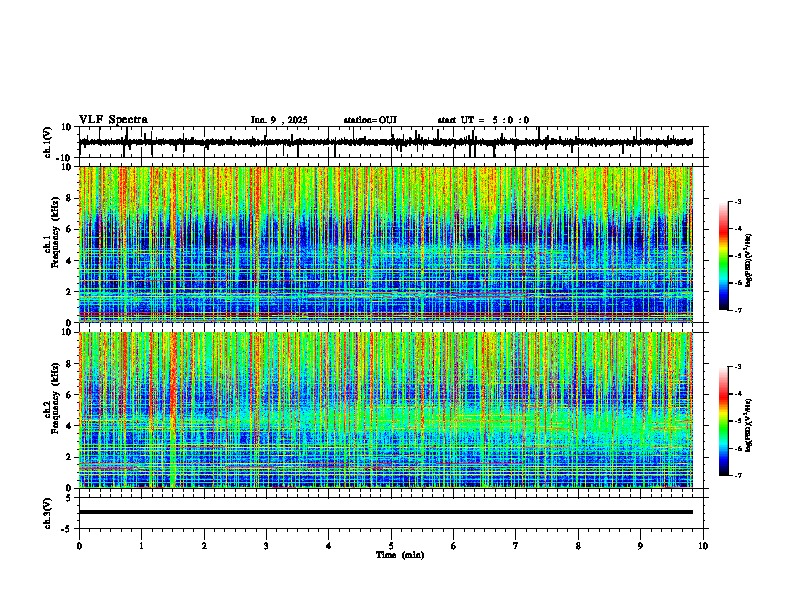Click the time axis tick label "10"

click(703, 546)
